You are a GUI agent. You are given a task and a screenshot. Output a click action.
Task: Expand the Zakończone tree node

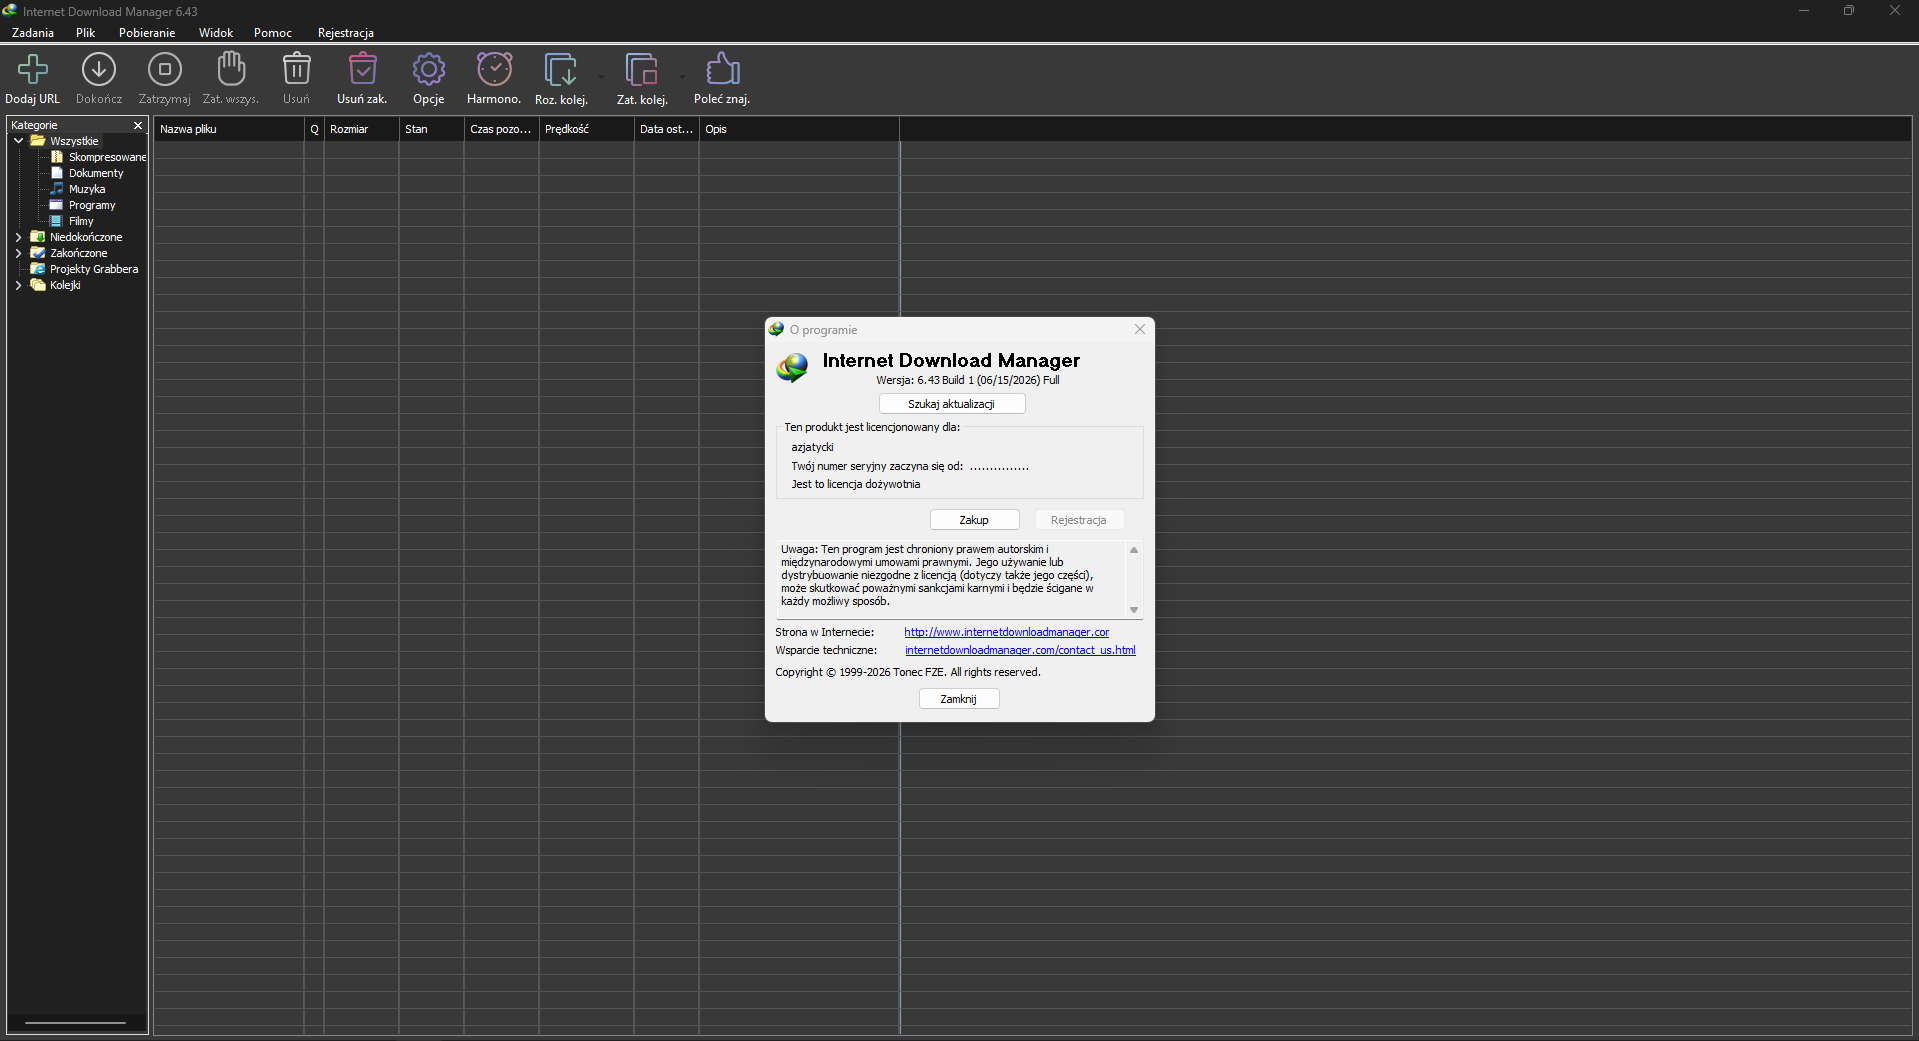pos(18,253)
